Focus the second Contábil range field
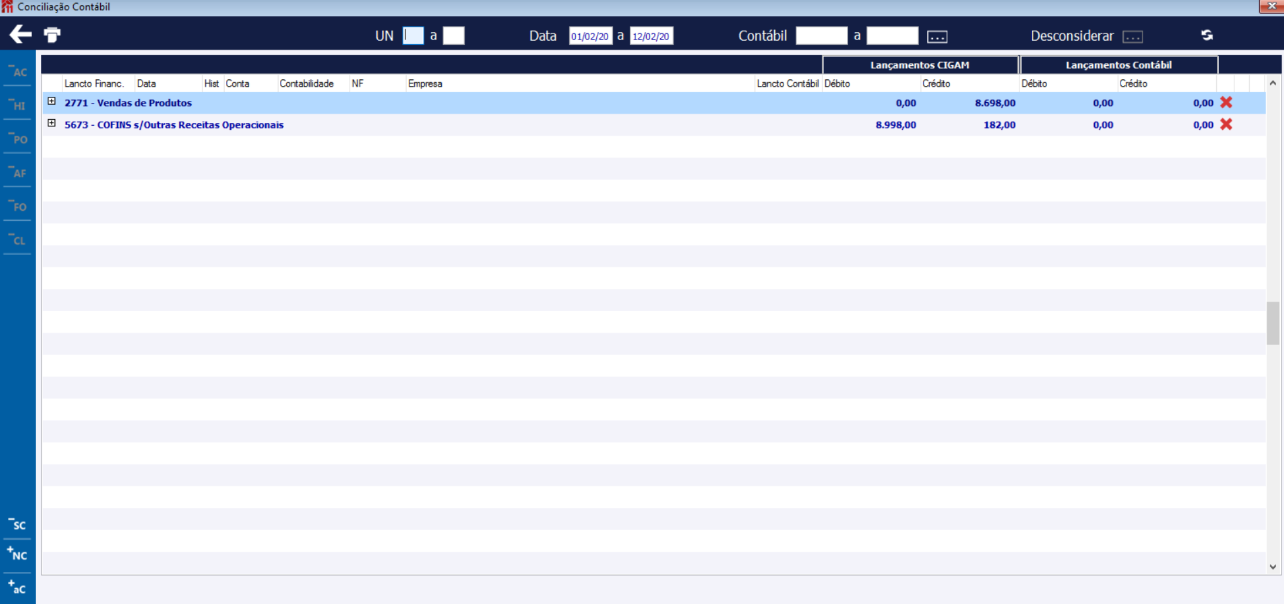 click(892, 36)
